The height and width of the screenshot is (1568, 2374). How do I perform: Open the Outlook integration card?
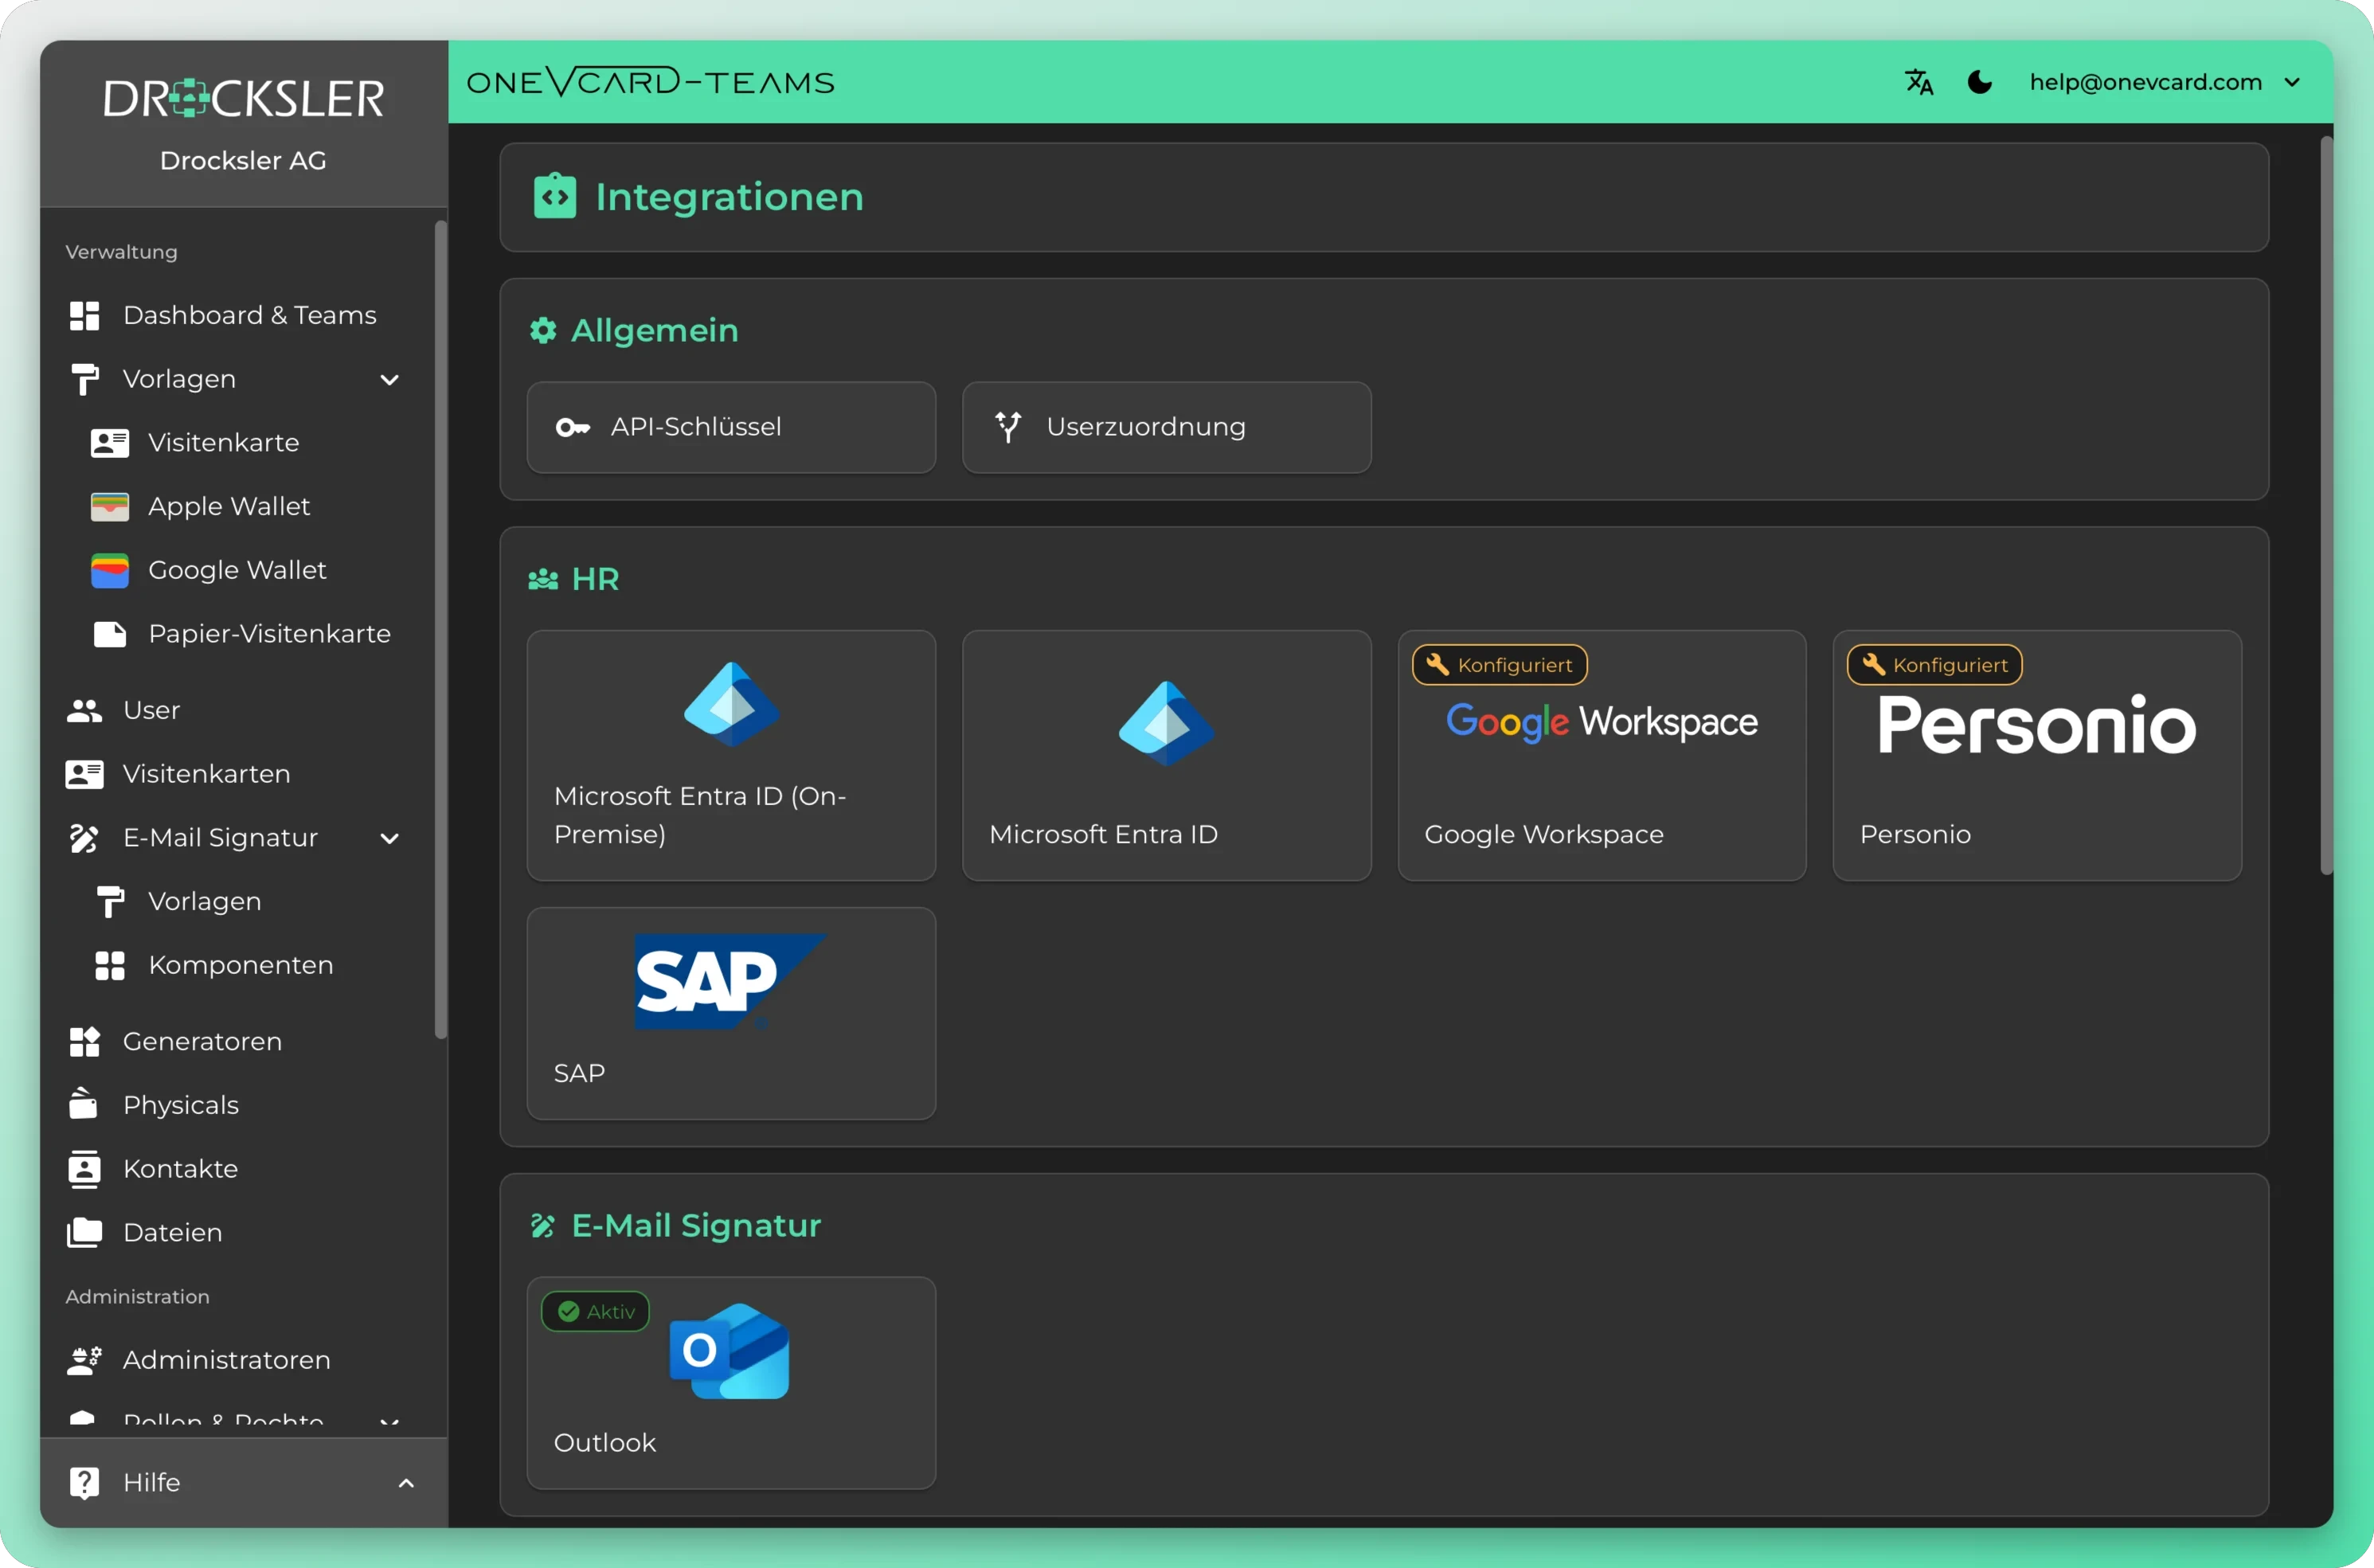(731, 1383)
